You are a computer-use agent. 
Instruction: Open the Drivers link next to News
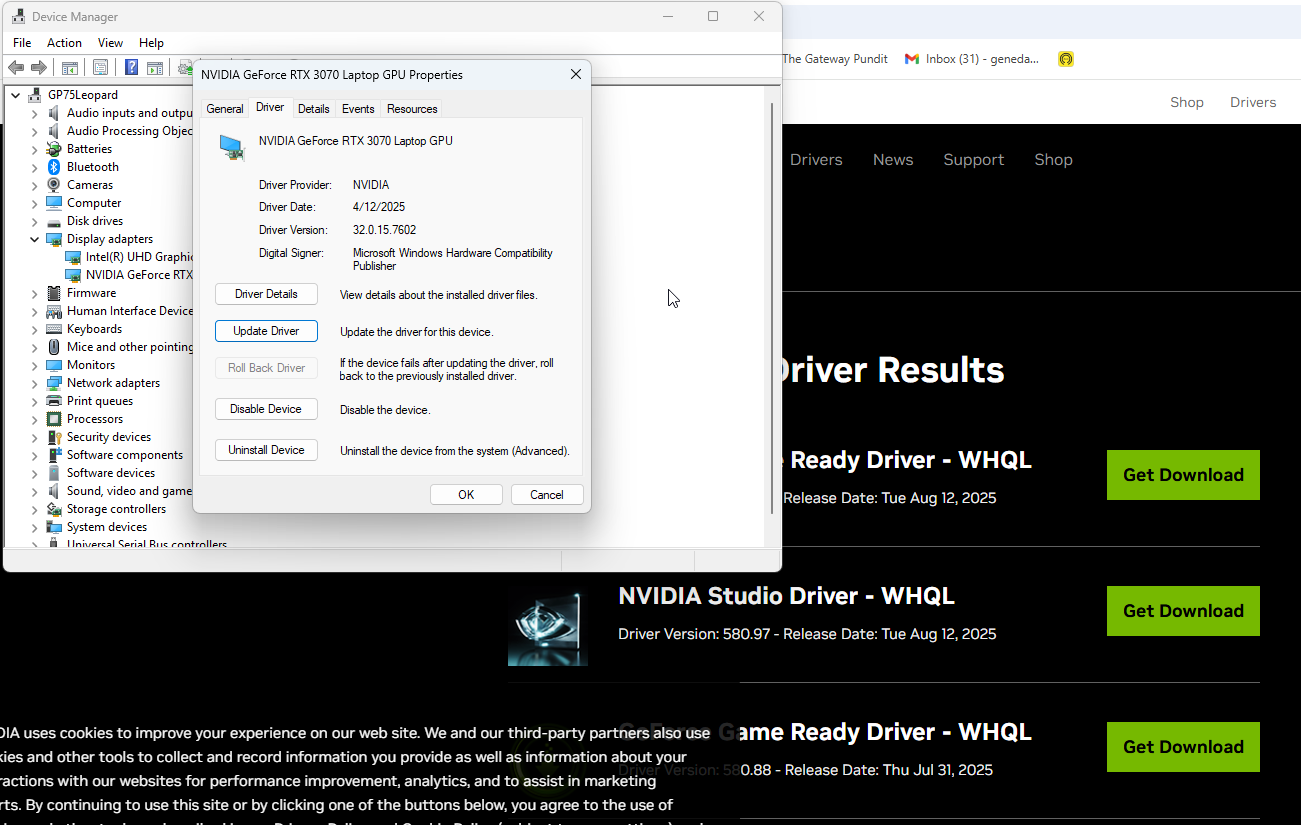(816, 160)
